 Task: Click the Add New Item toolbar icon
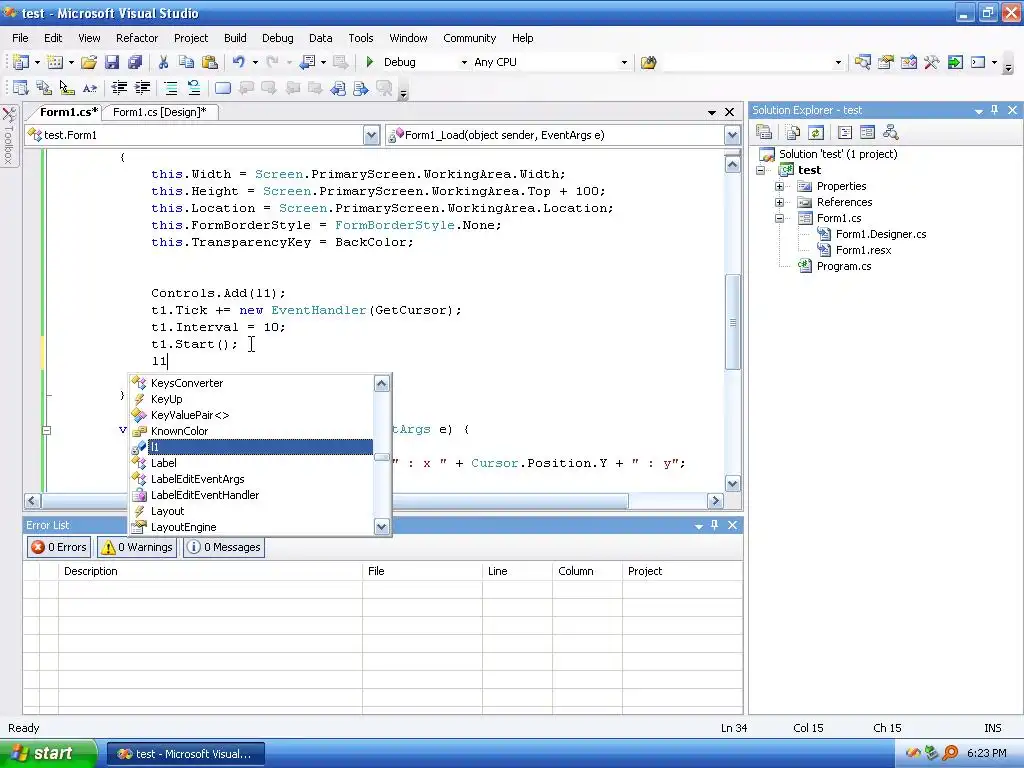point(56,62)
